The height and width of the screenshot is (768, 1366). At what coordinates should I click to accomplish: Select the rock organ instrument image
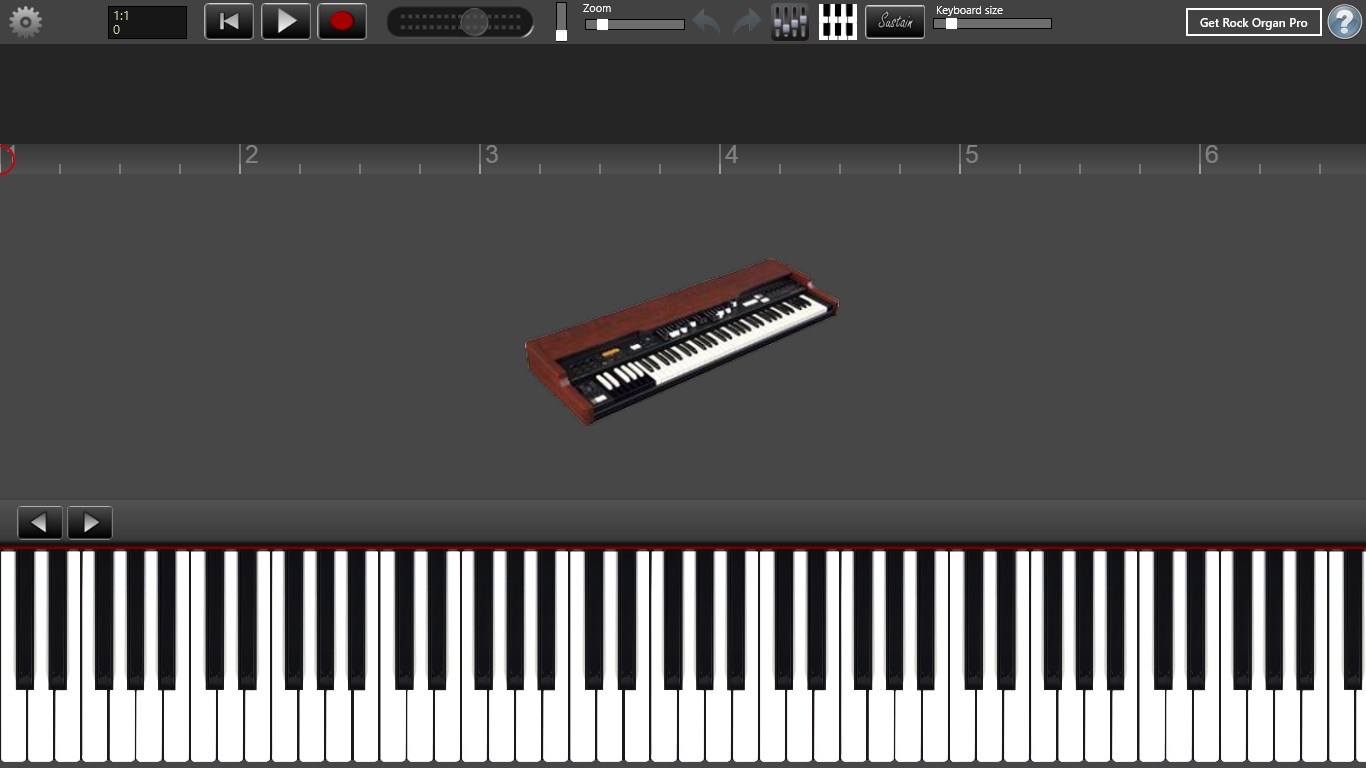[682, 342]
